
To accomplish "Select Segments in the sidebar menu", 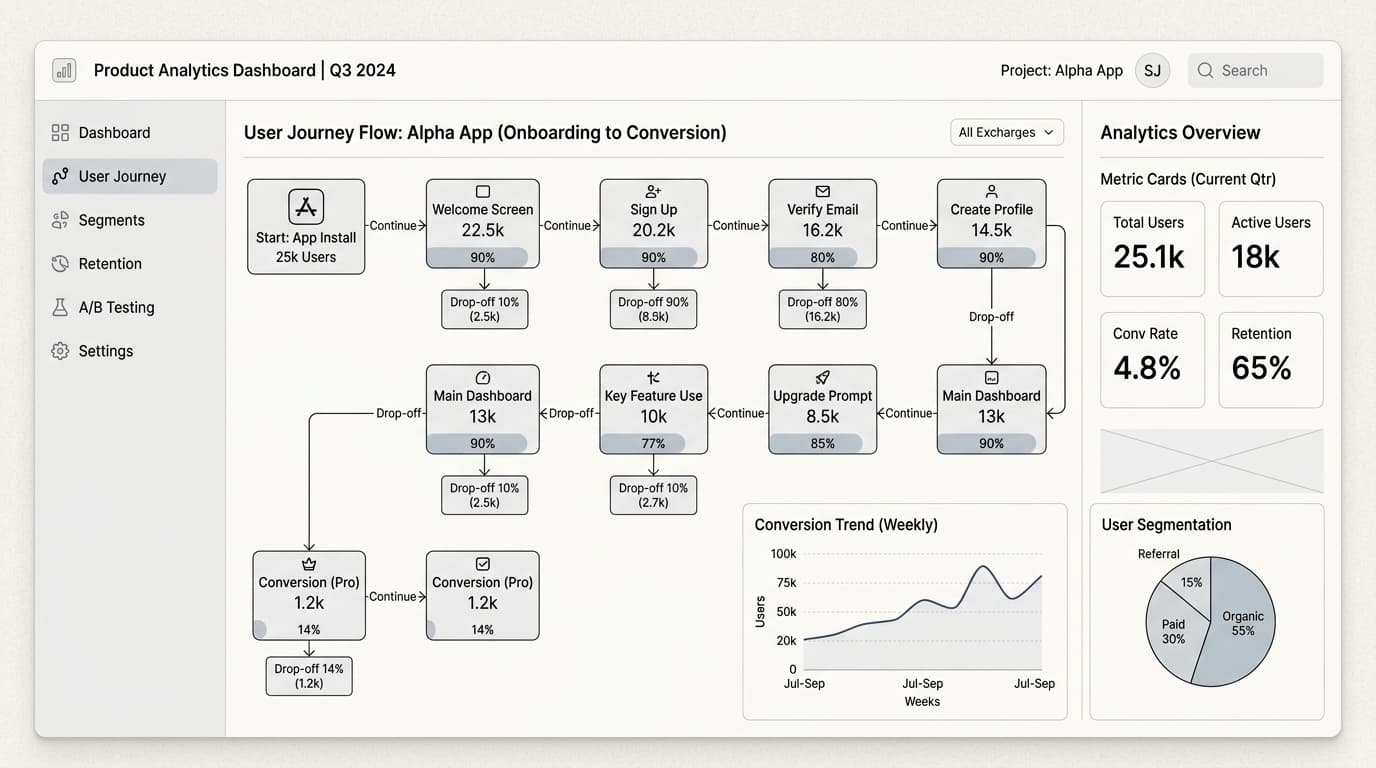I will [x=130, y=220].
